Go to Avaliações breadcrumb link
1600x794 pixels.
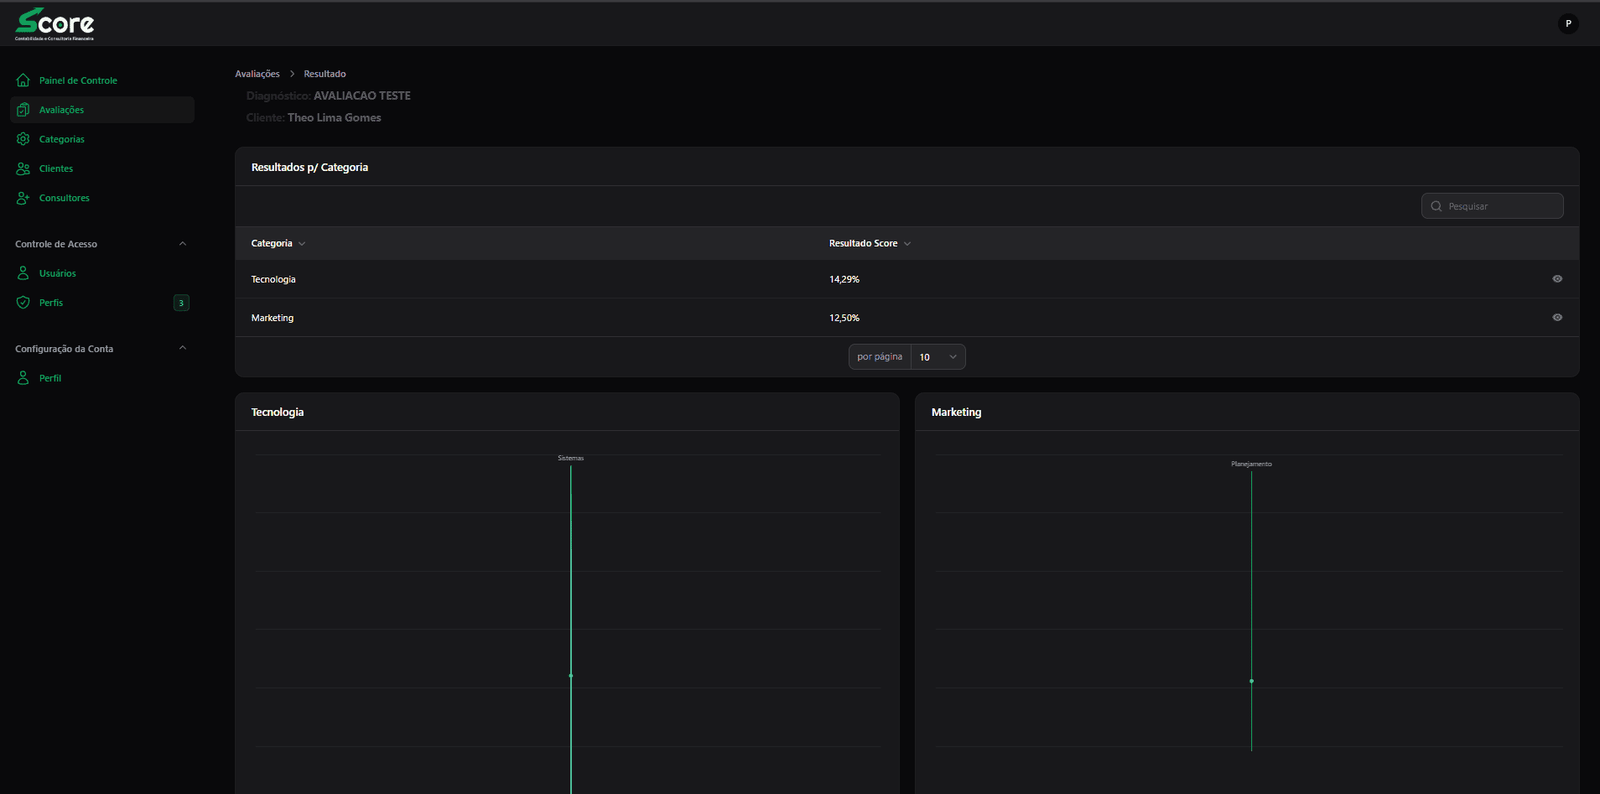pos(257,74)
